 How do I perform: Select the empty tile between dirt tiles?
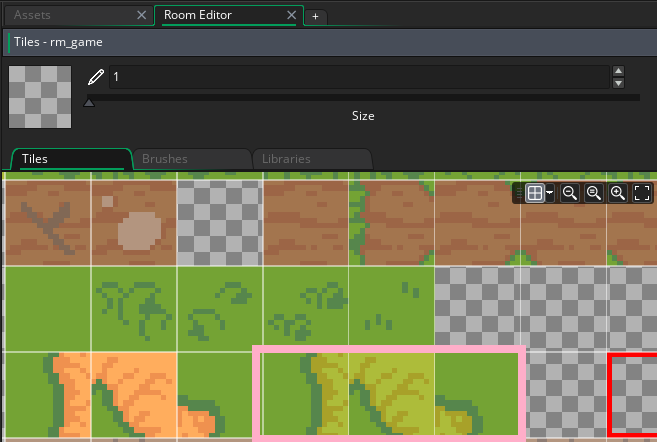click(220, 223)
